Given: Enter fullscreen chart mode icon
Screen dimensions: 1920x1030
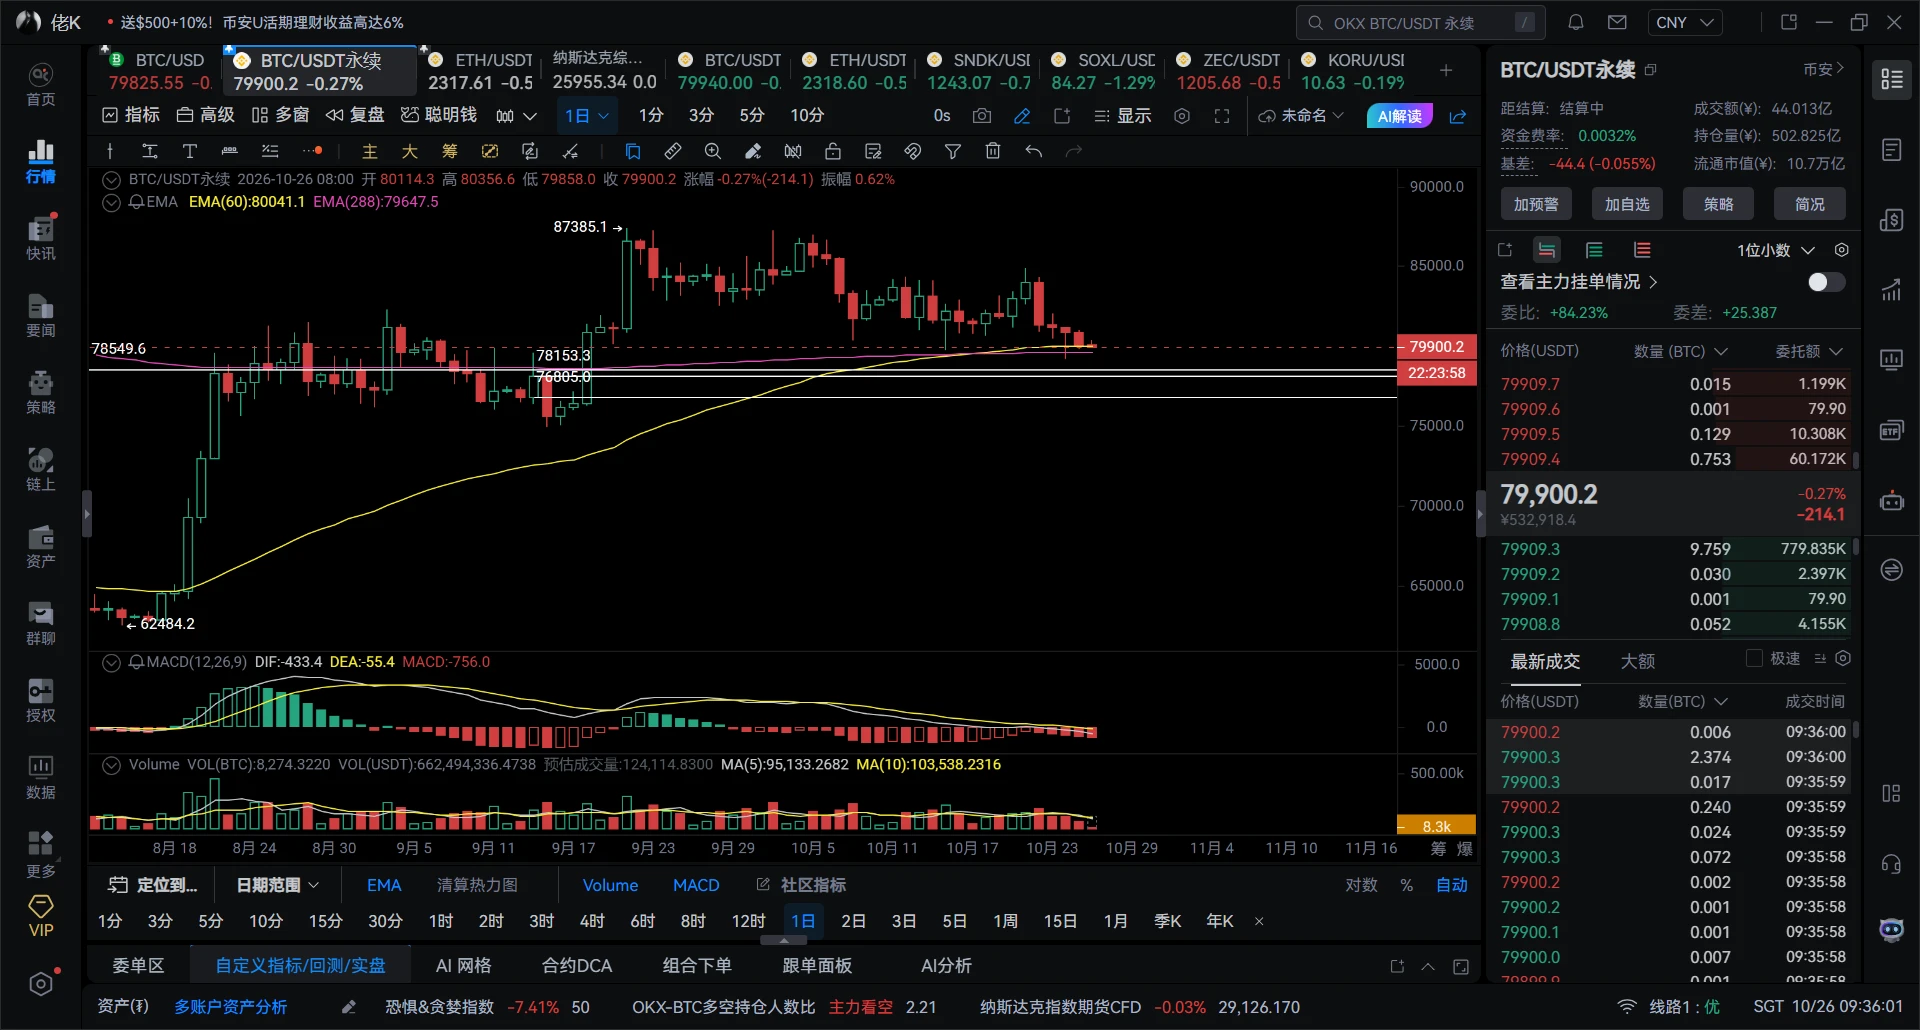Looking at the screenshot, I should [1222, 116].
